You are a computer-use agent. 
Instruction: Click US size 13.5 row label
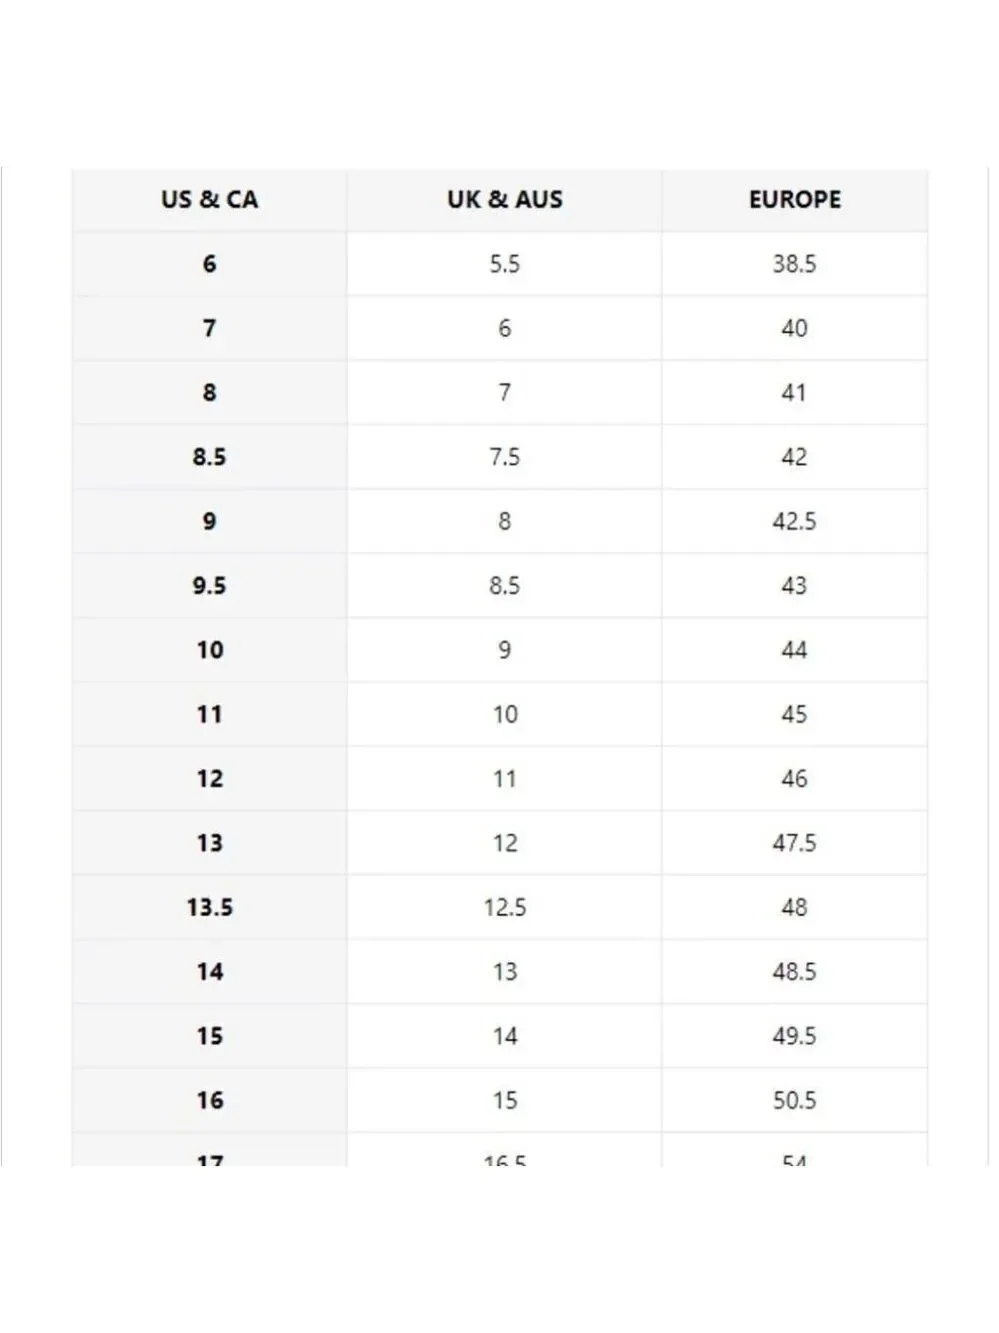[209, 907]
